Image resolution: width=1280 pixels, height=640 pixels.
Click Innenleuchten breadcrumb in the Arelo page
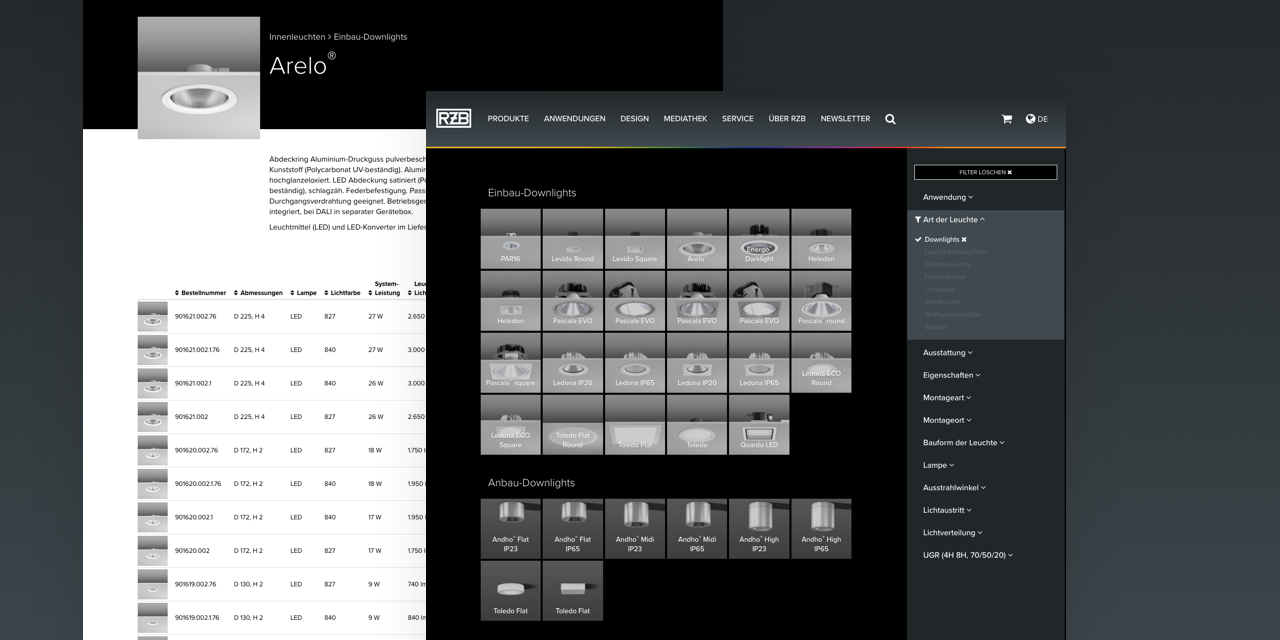[296, 37]
